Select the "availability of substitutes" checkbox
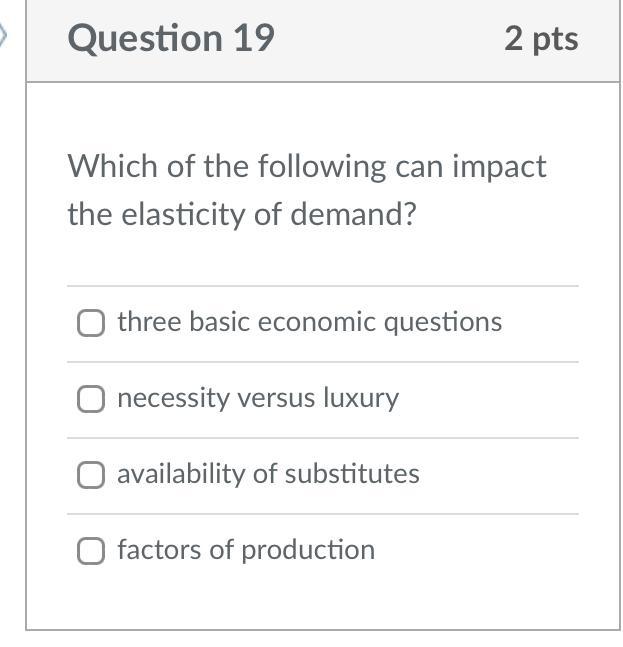The width and height of the screenshot is (623, 647). tap(91, 475)
